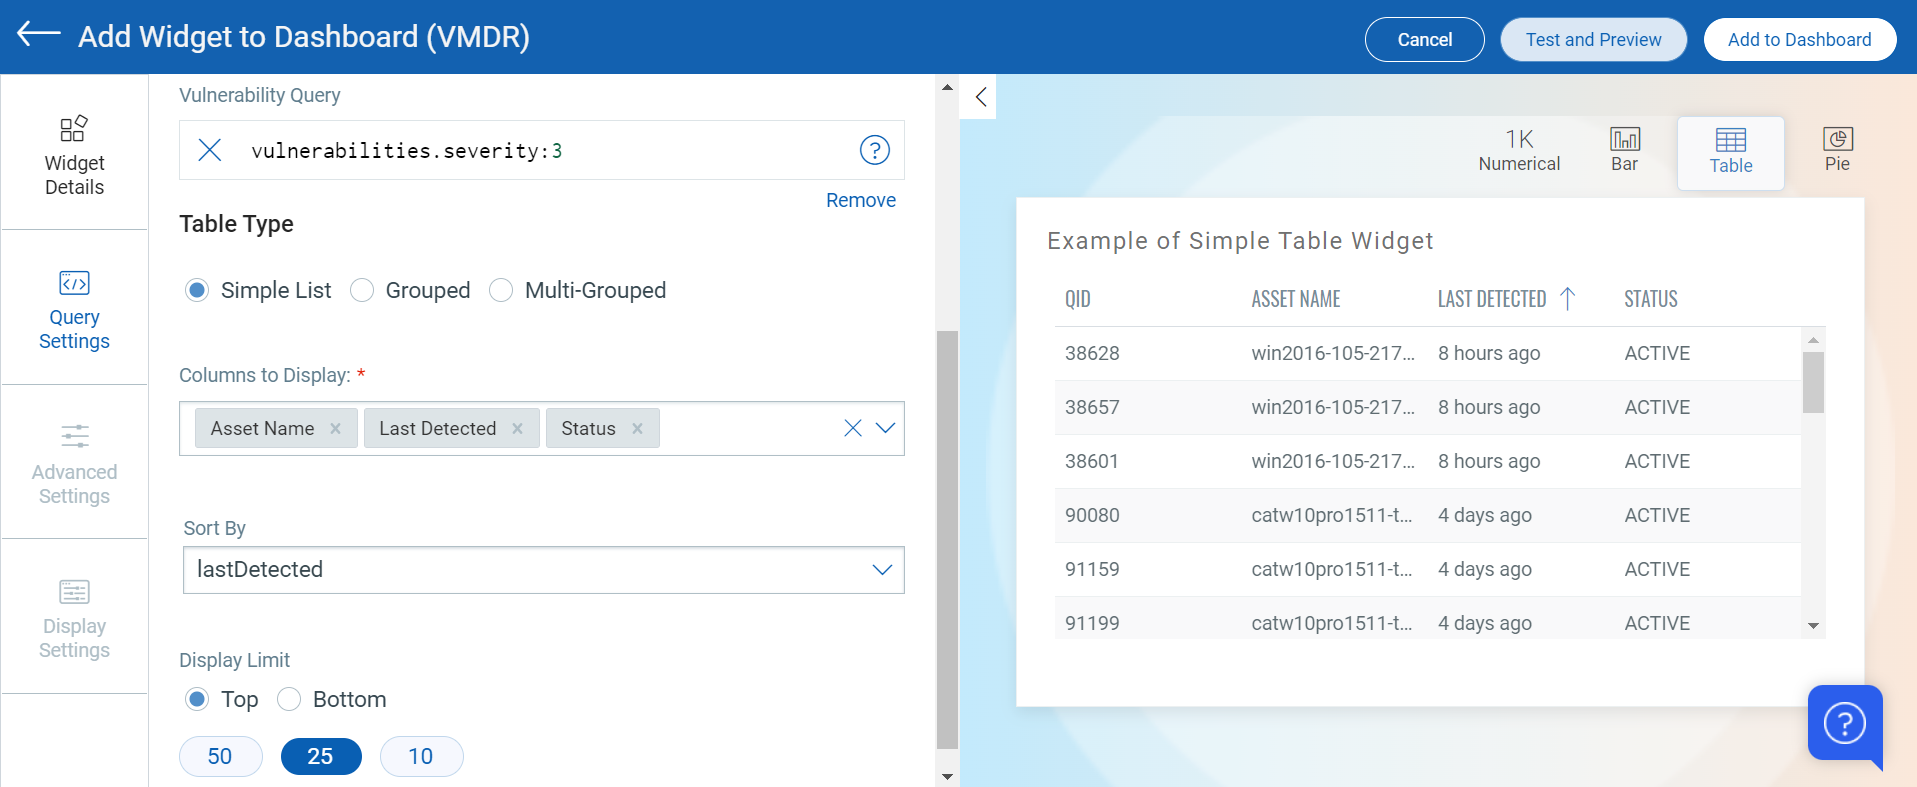Switch to Bar widget type
This screenshot has width=1917, height=787.
coord(1624,151)
